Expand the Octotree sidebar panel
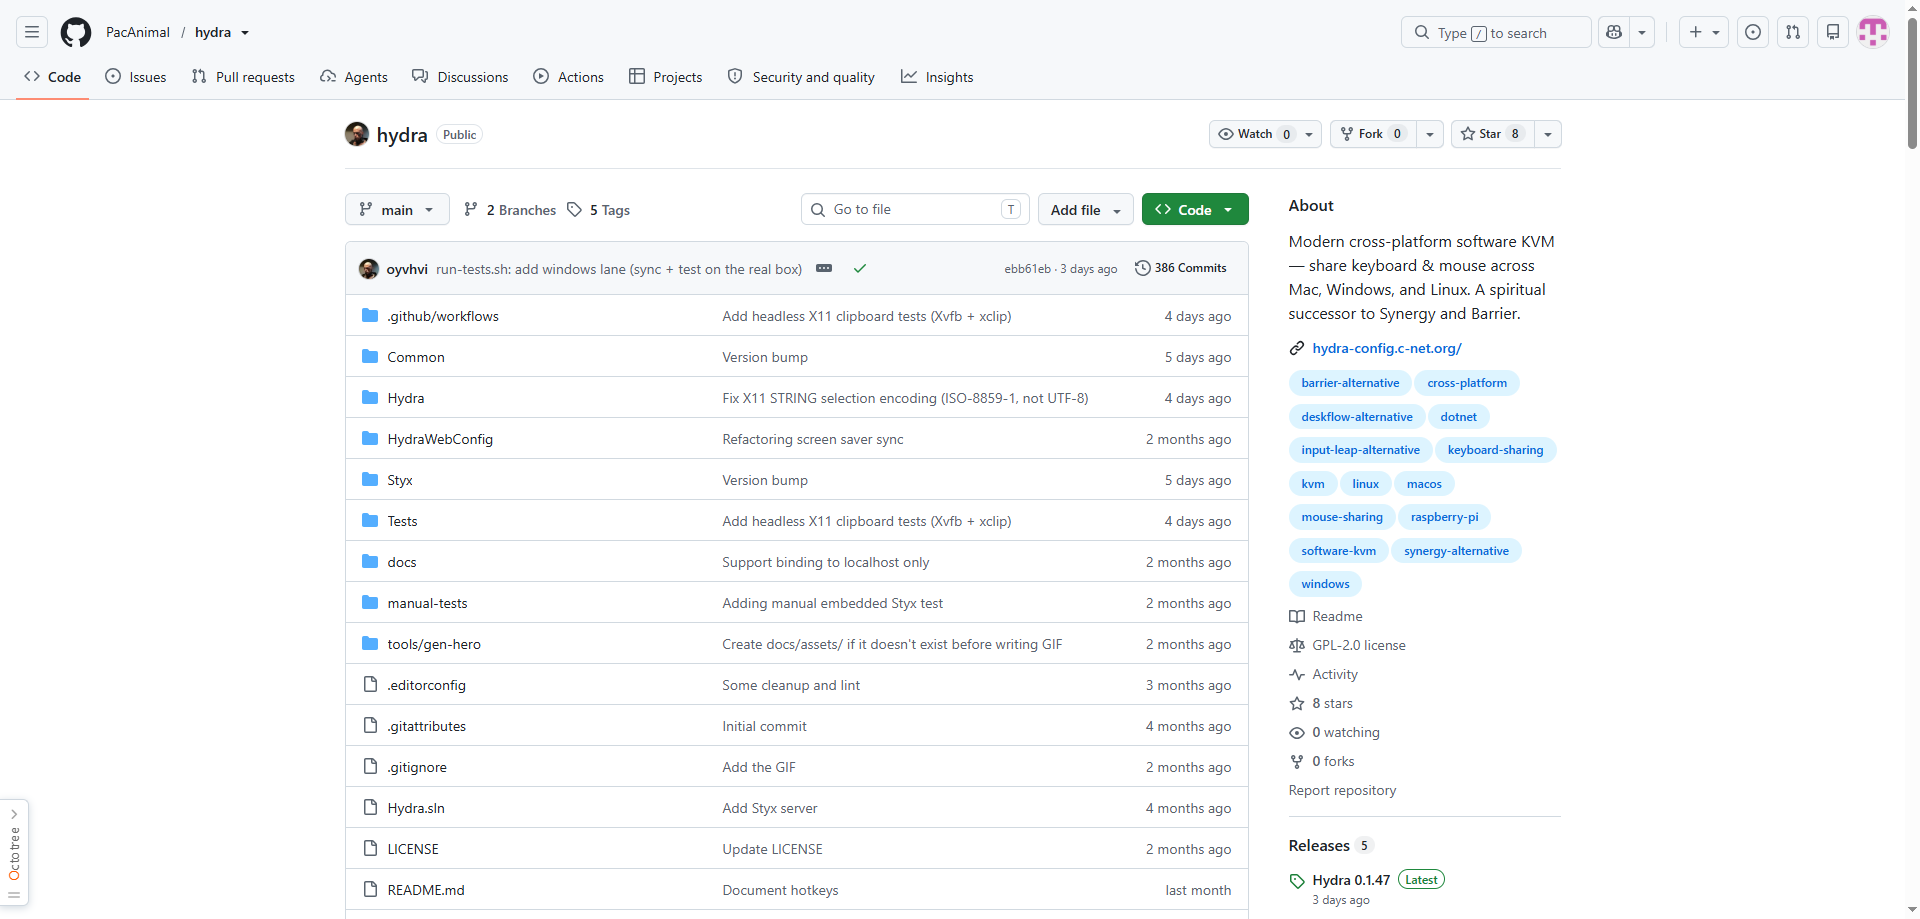The image size is (1920, 919). pos(14,853)
